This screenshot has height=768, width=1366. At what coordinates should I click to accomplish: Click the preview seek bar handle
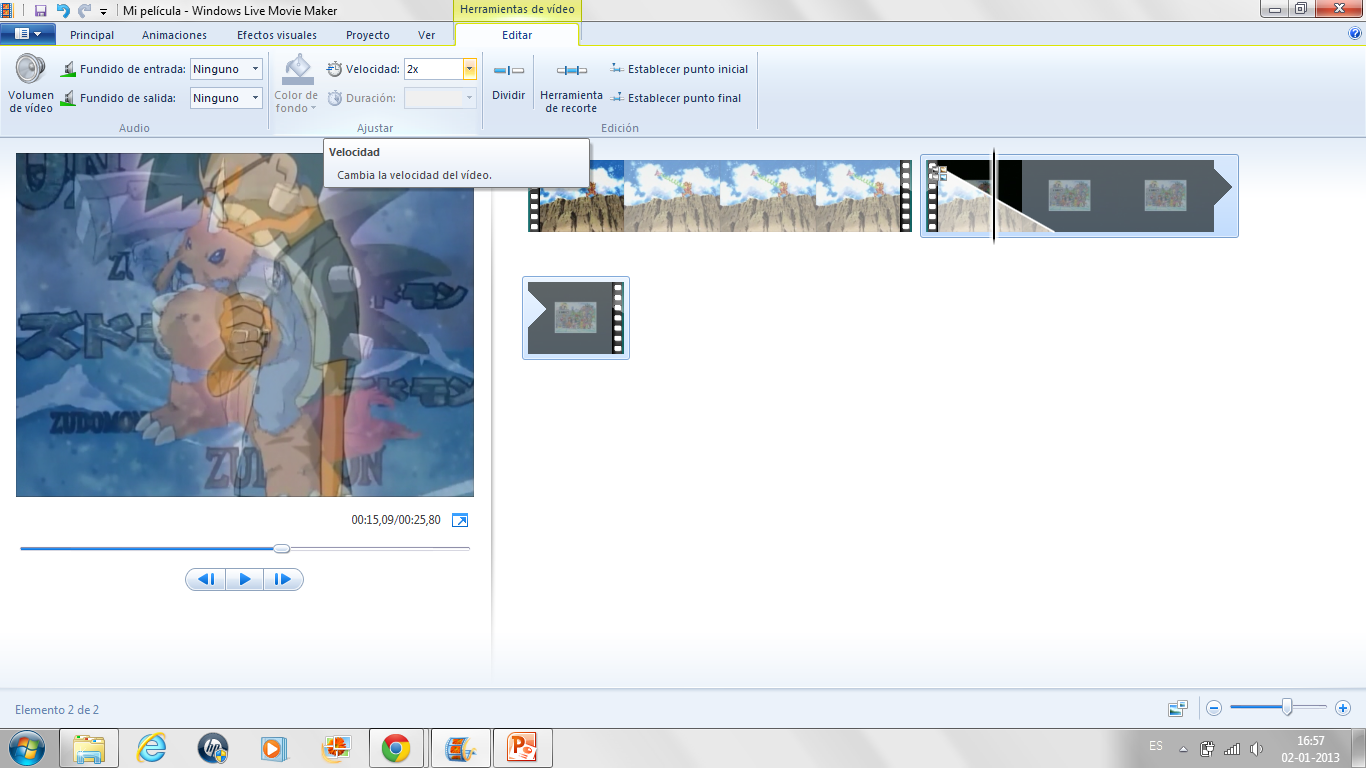(282, 548)
